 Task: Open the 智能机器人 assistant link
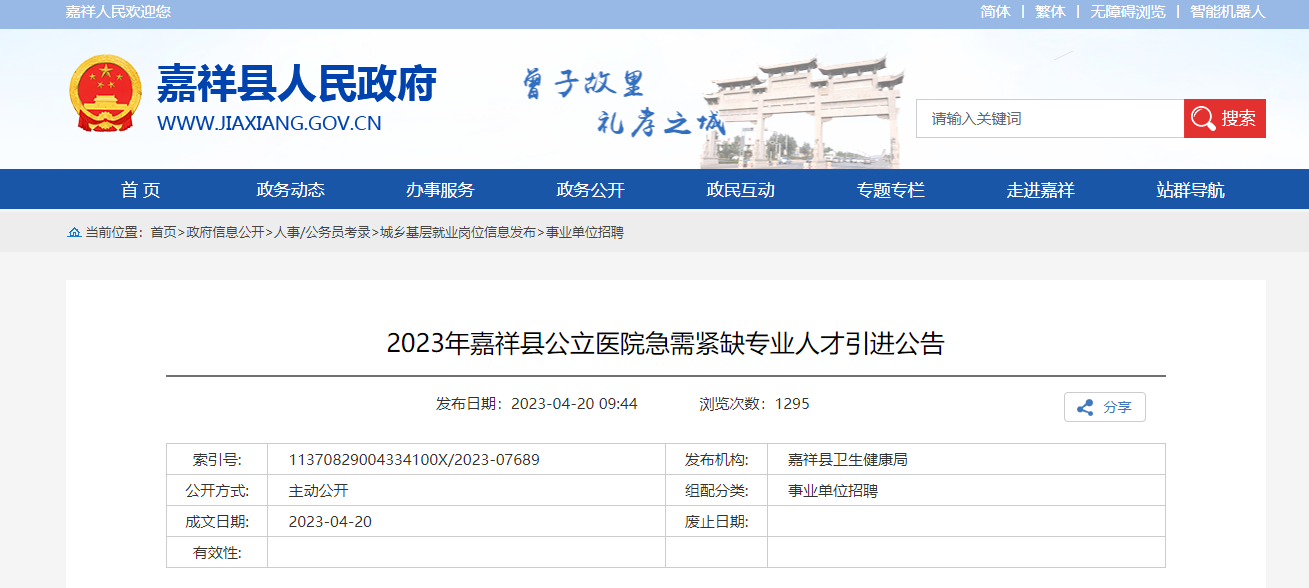[1227, 12]
